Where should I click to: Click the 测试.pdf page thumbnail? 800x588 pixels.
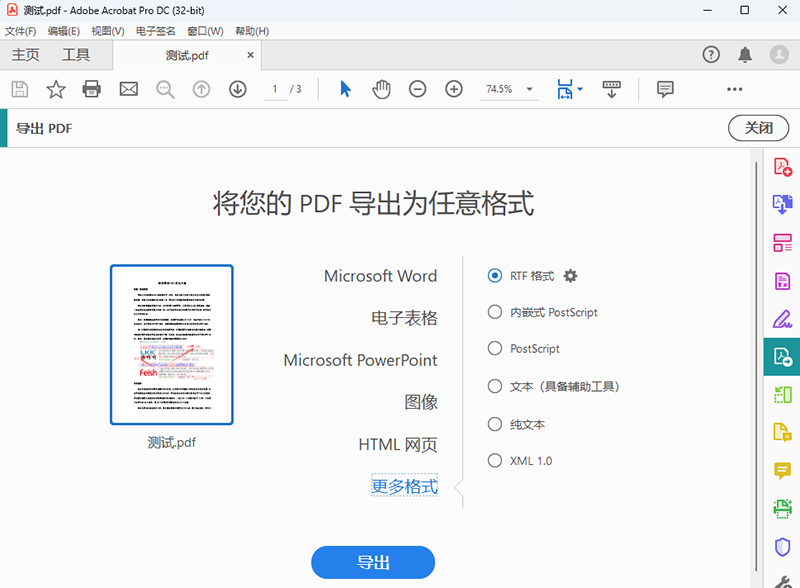click(x=171, y=345)
